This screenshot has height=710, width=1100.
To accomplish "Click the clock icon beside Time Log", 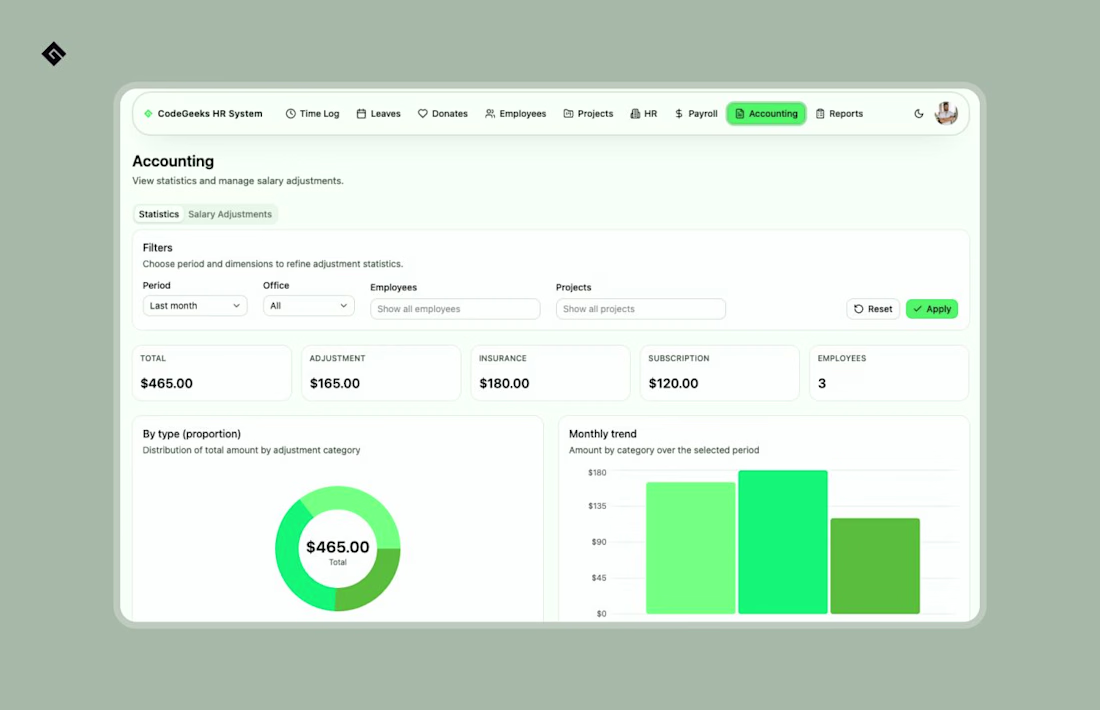I will [x=290, y=114].
